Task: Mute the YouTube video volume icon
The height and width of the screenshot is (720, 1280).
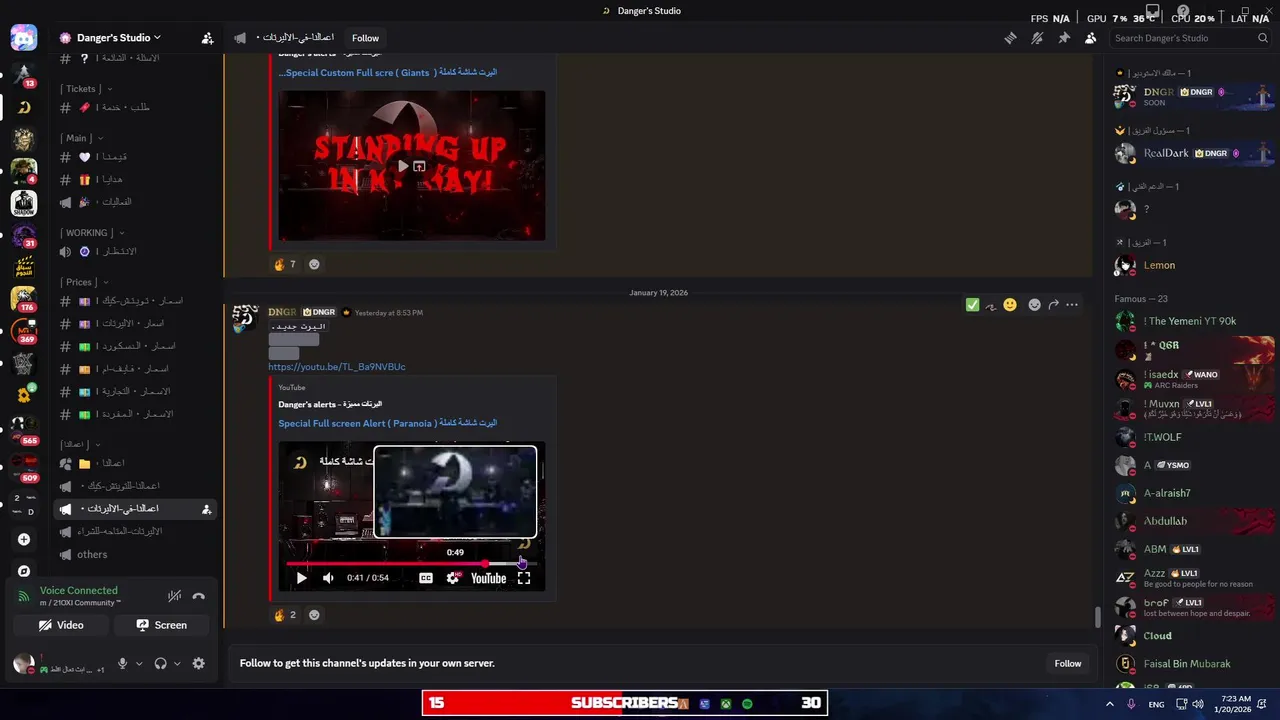Action: click(328, 578)
